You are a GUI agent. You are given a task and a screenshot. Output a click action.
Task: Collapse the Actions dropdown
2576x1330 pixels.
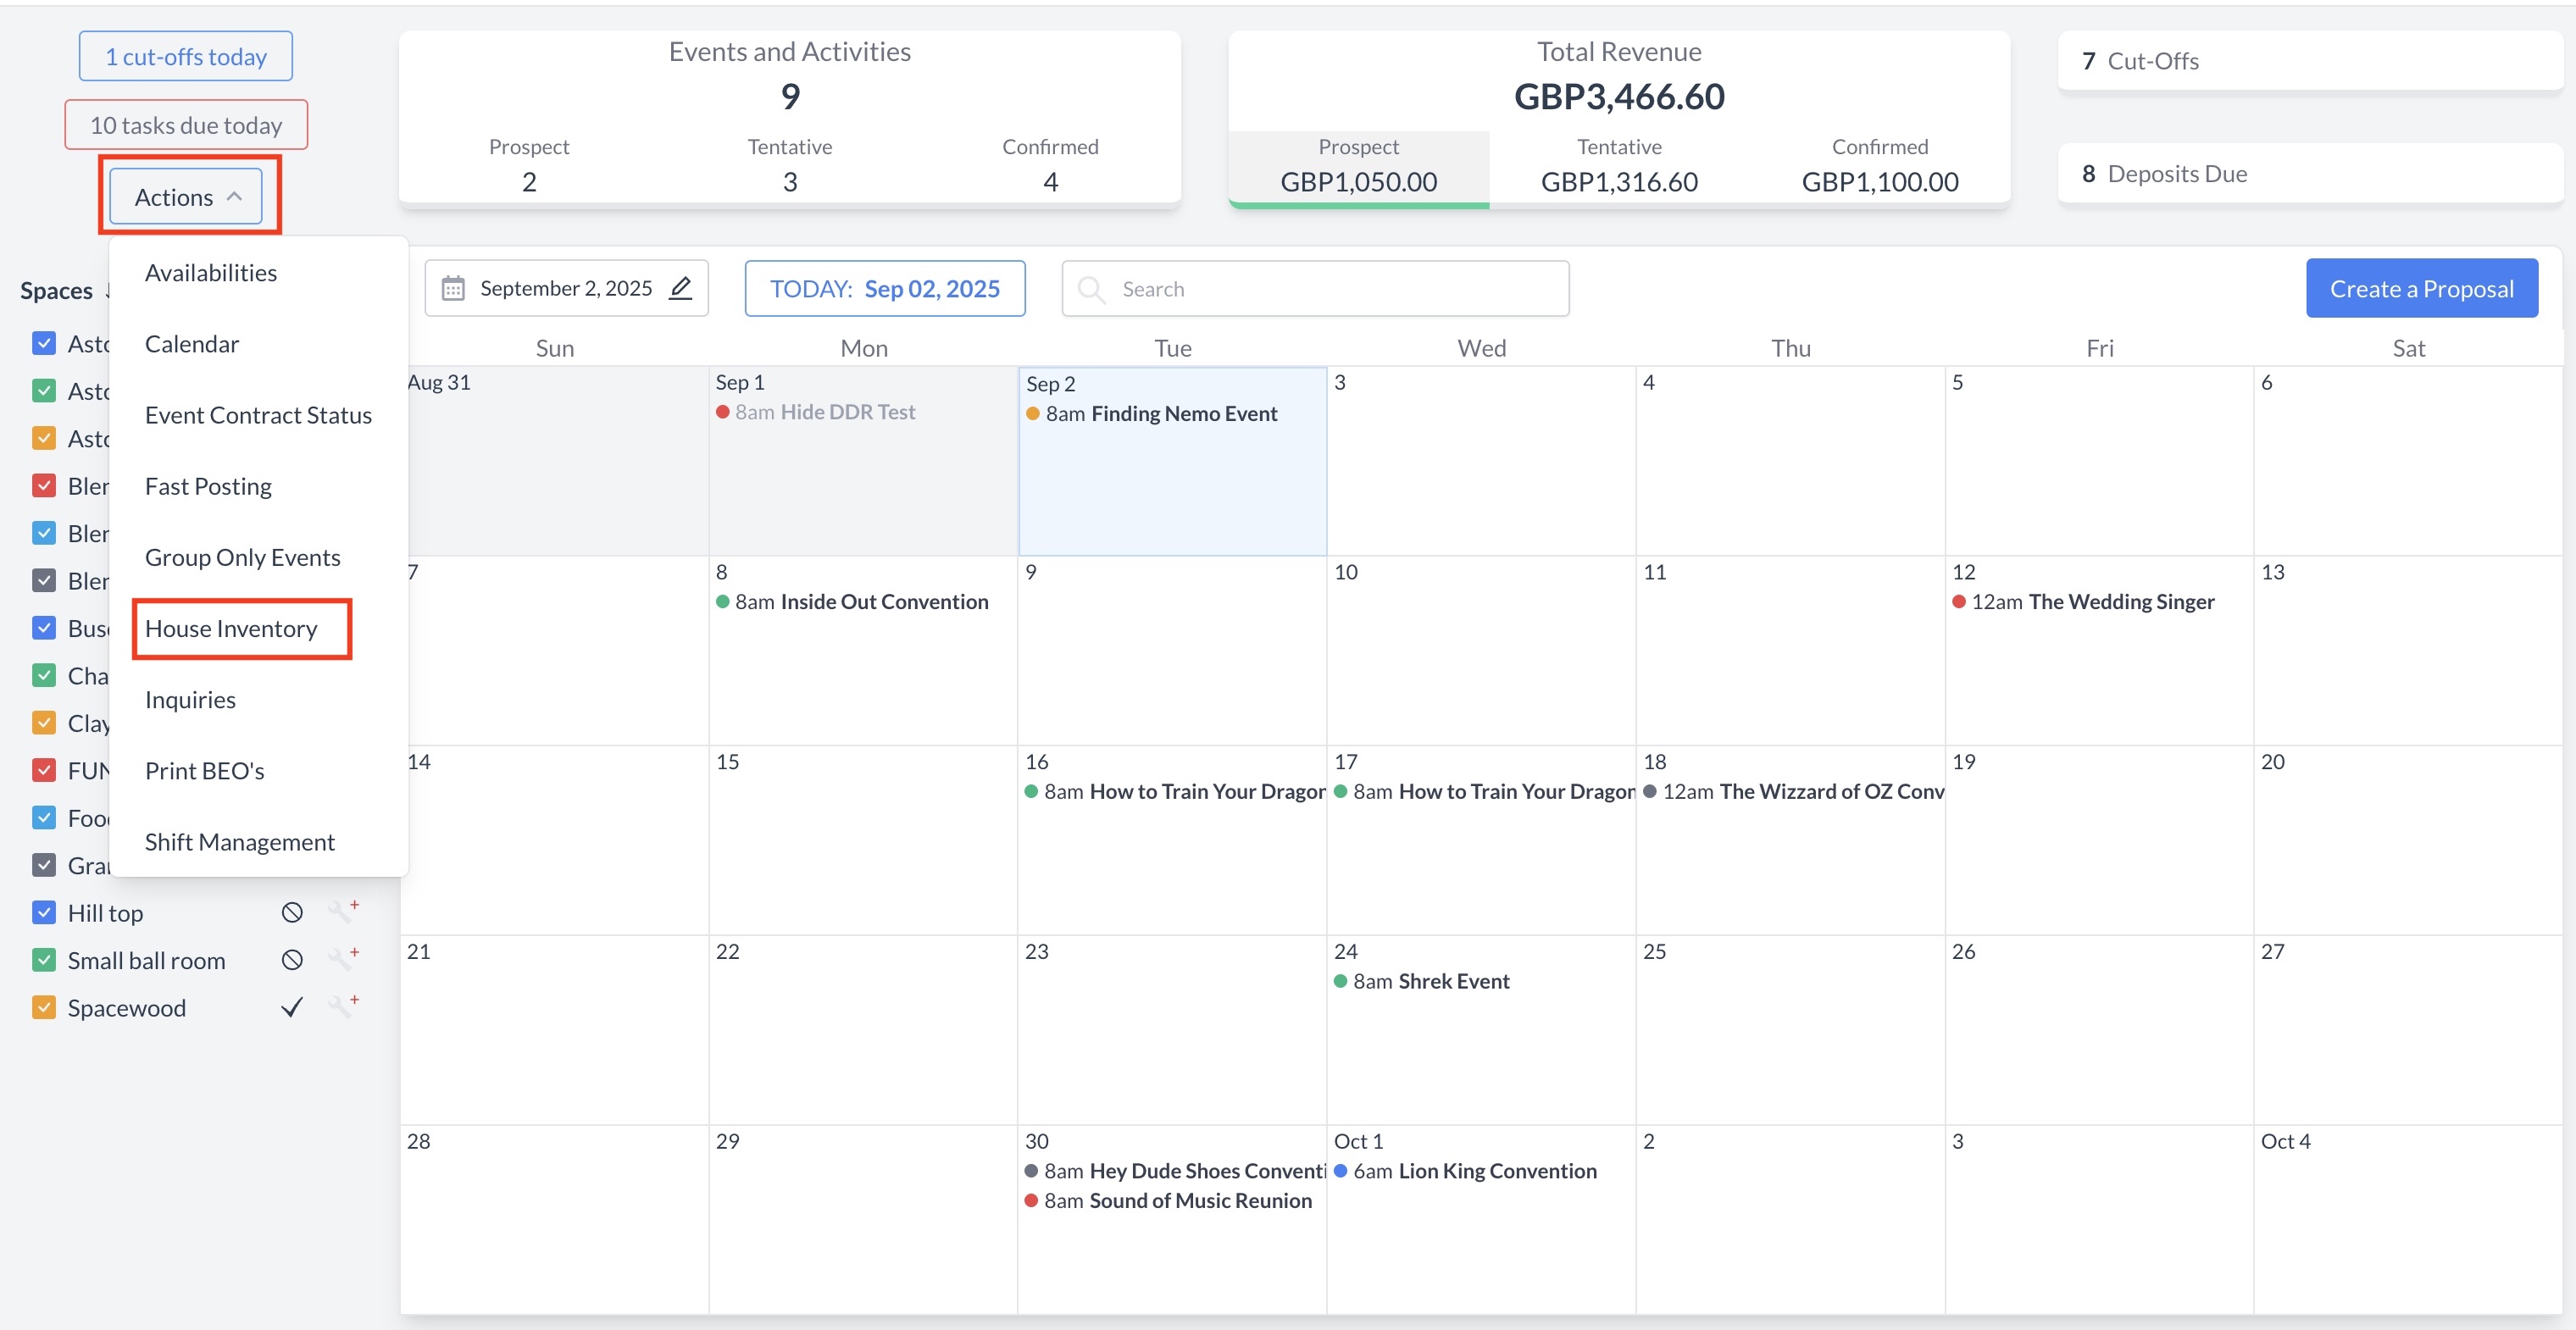(x=186, y=197)
